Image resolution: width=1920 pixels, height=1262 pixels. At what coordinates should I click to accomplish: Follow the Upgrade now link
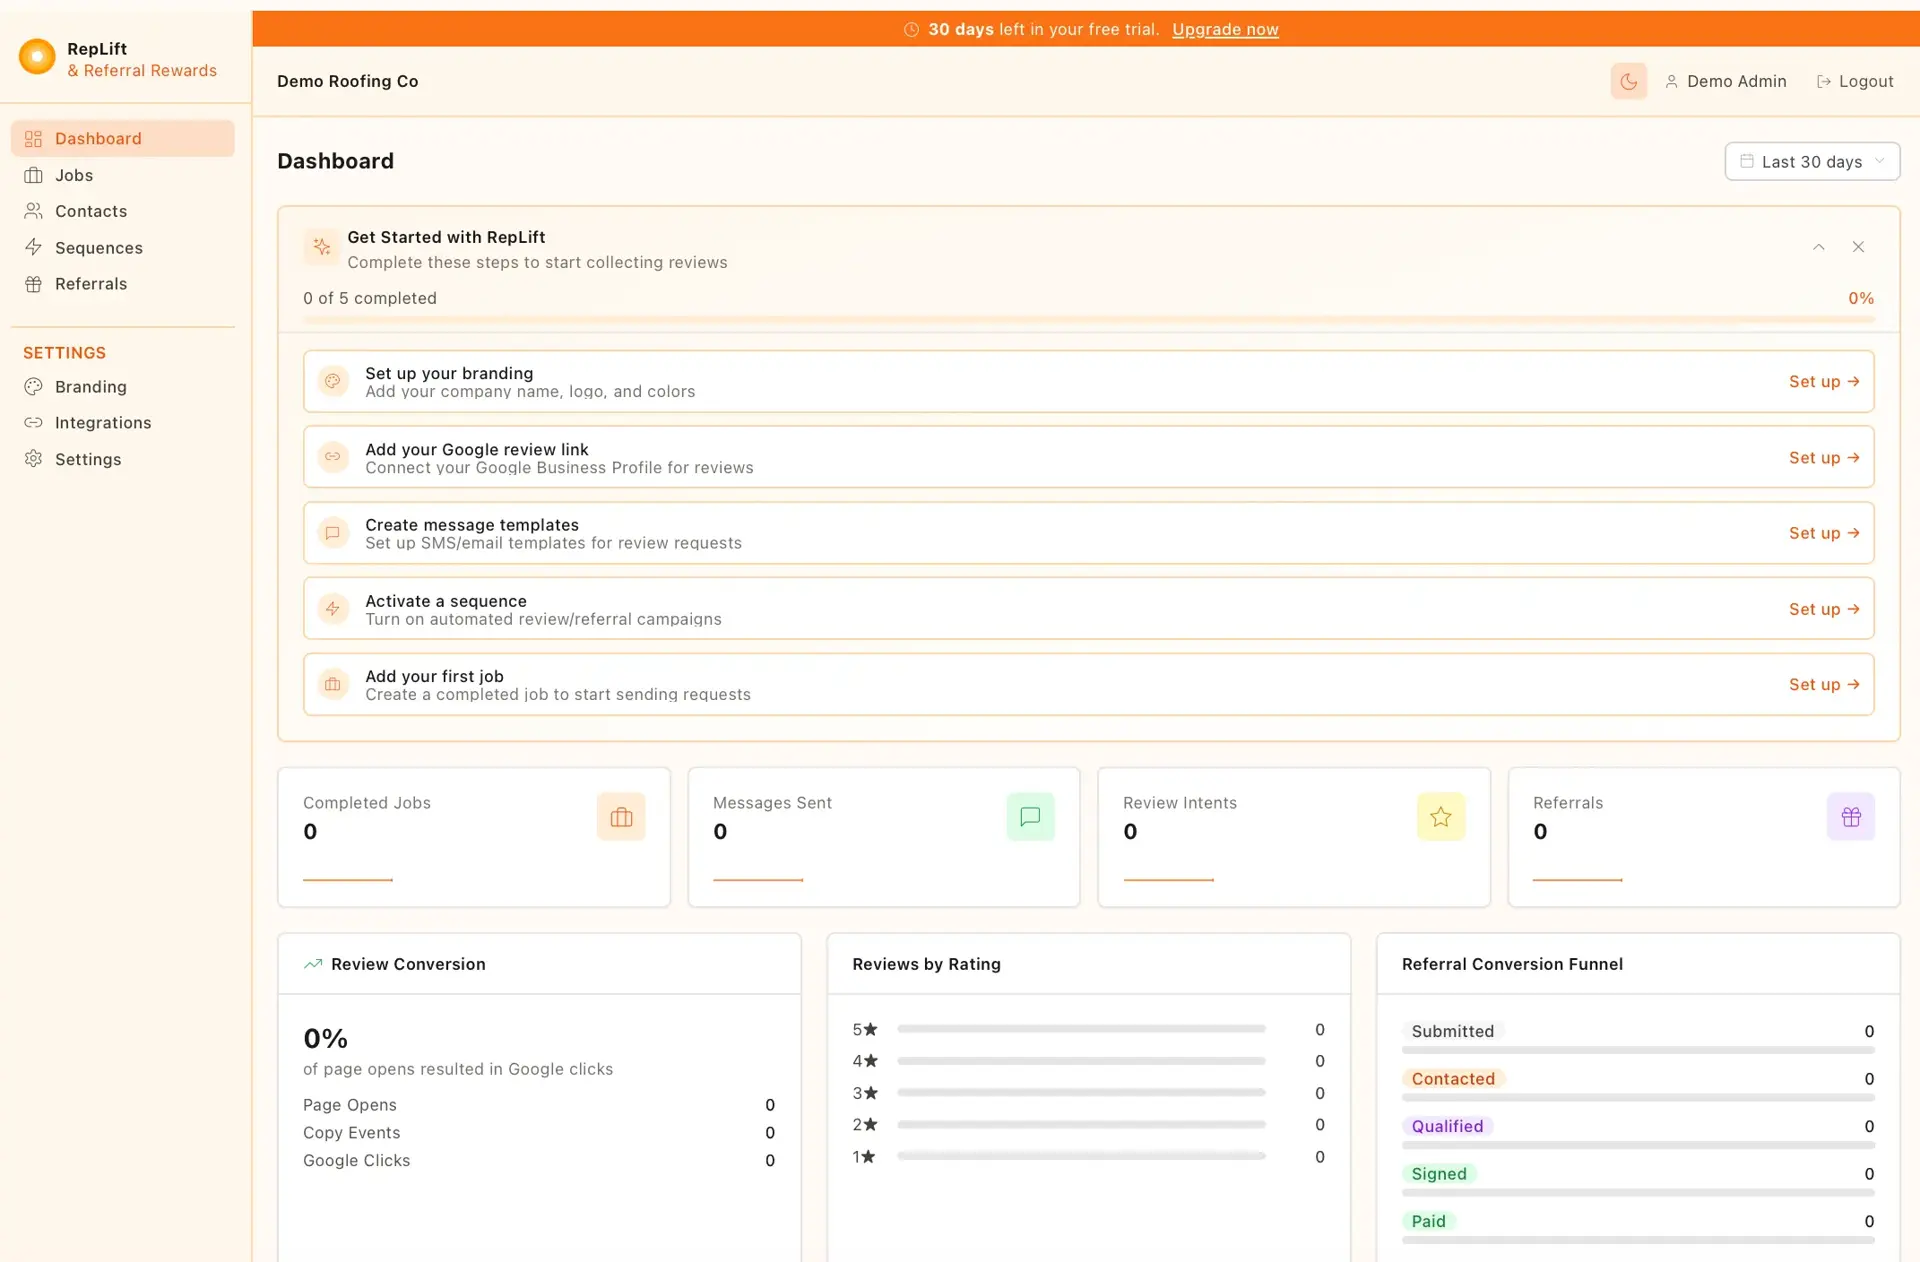[x=1225, y=29]
